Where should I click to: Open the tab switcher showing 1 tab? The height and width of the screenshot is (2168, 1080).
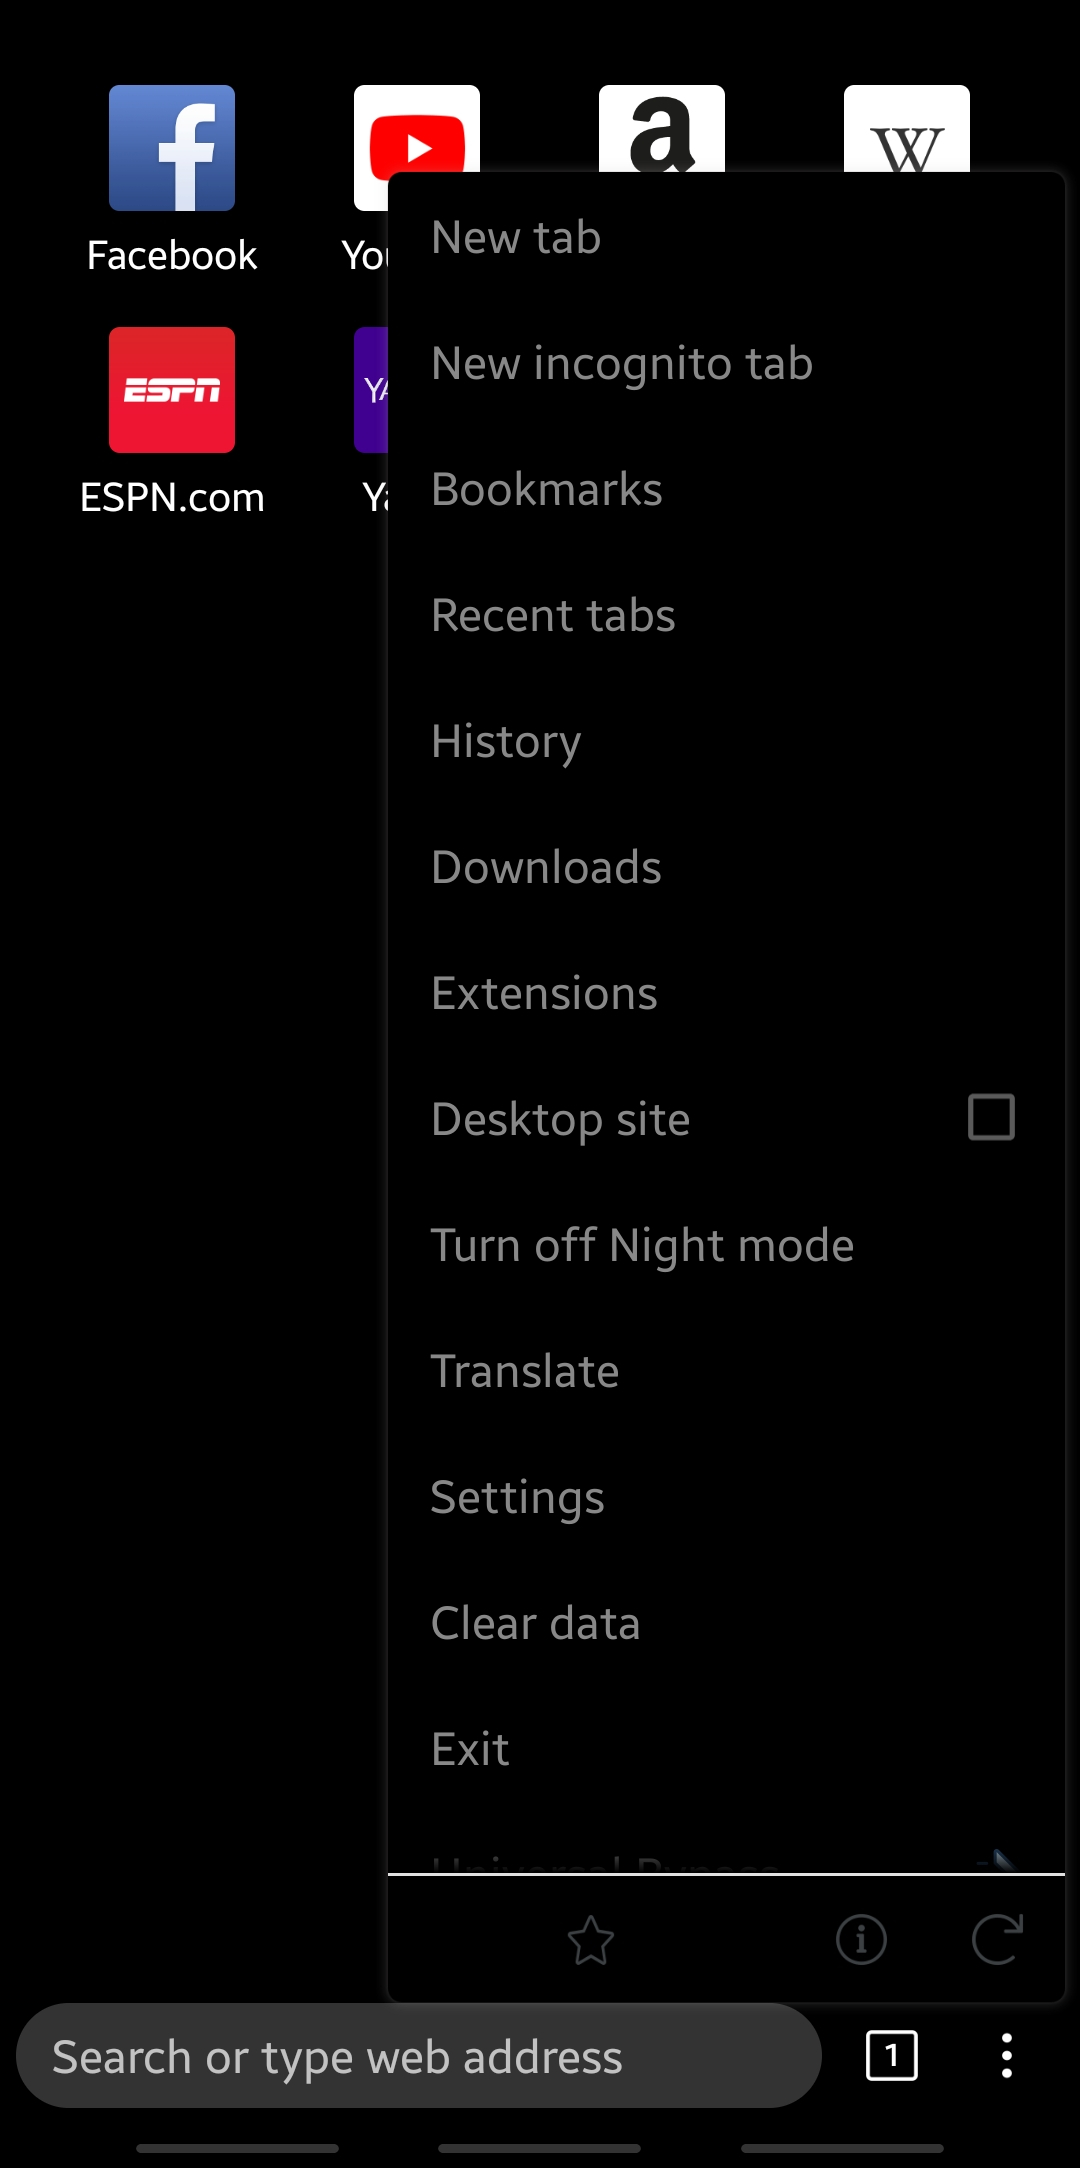tap(891, 2055)
